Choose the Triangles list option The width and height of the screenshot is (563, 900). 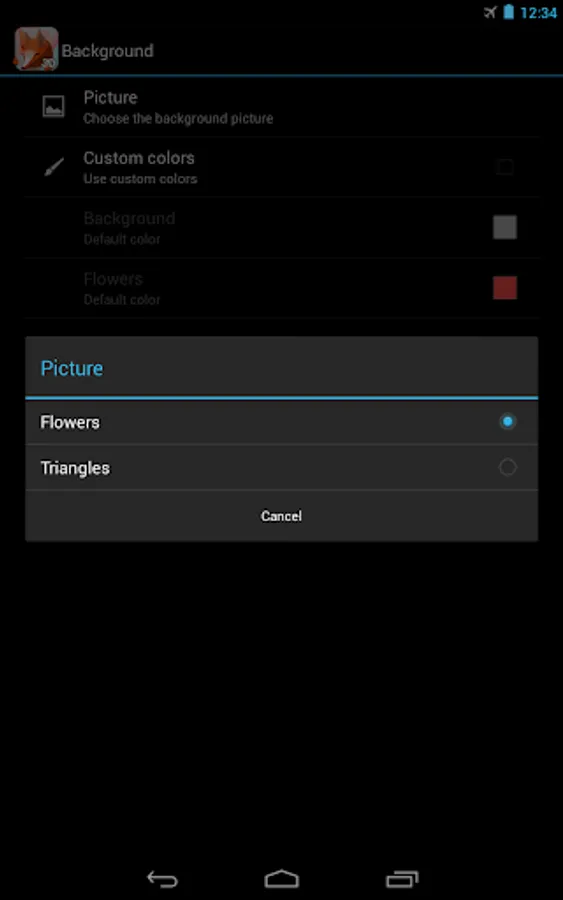pyautogui.click(x=281, y=467)
